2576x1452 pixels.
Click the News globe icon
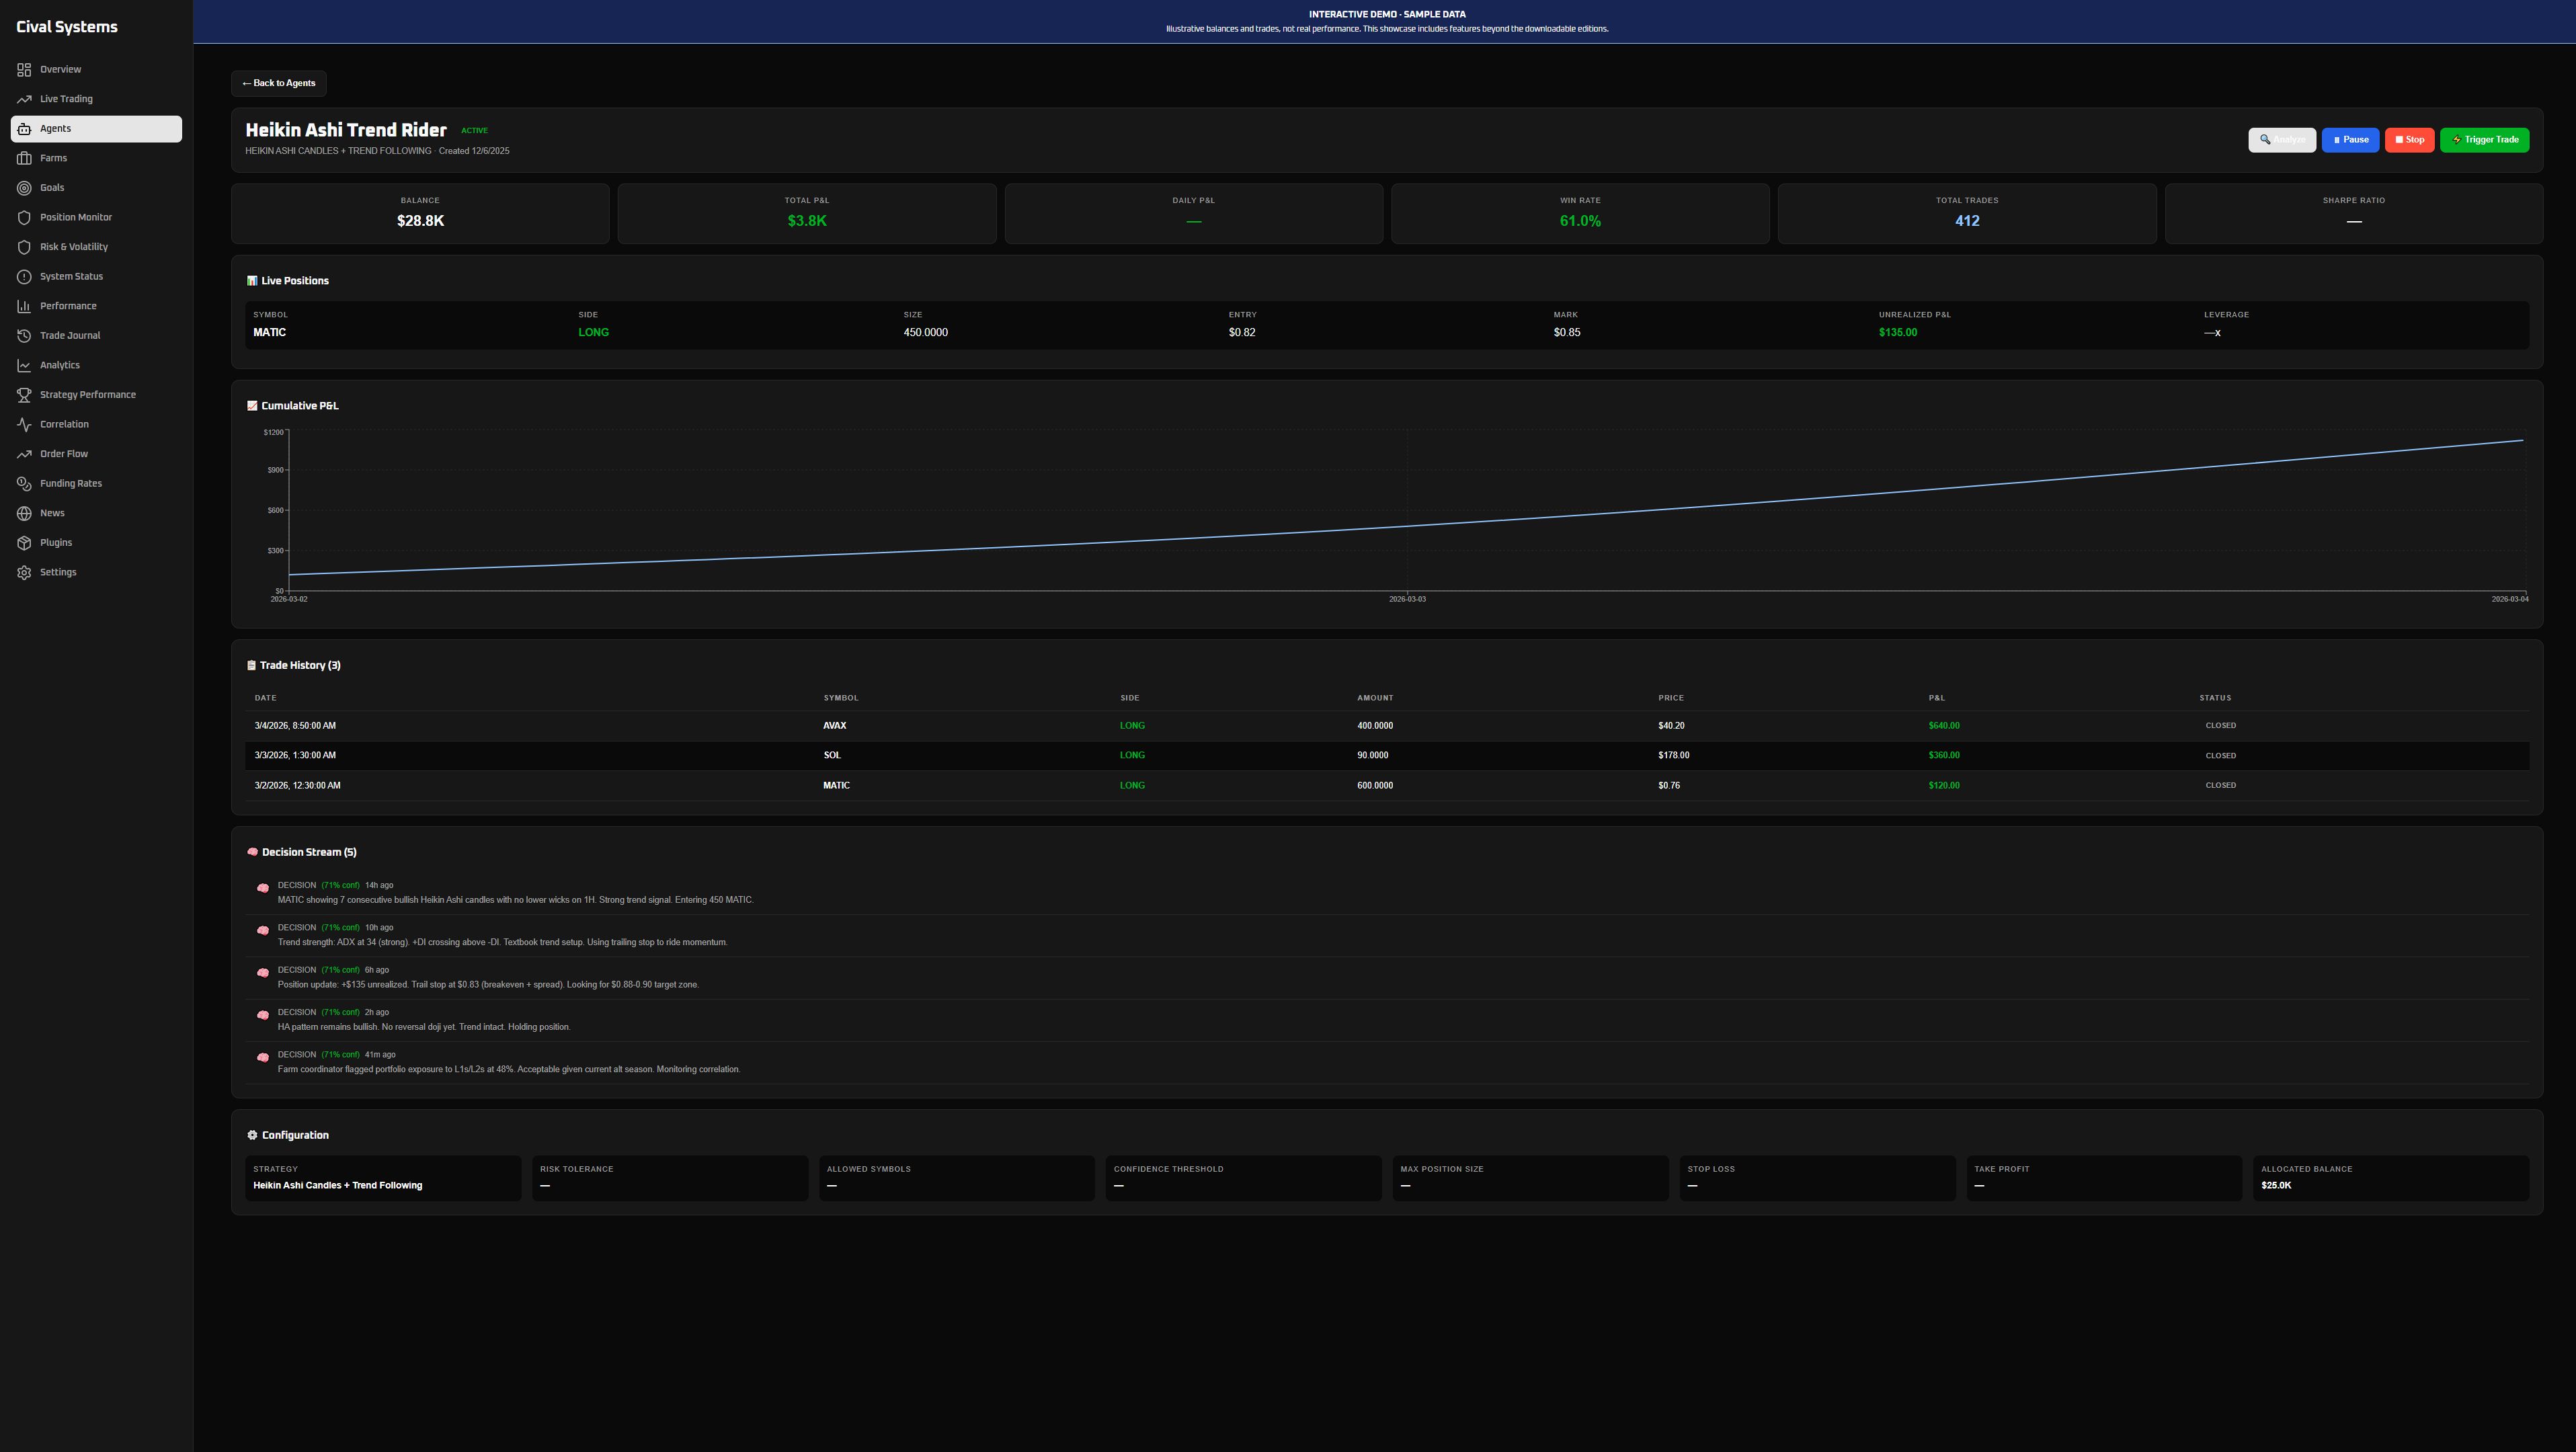coord(24,513)
